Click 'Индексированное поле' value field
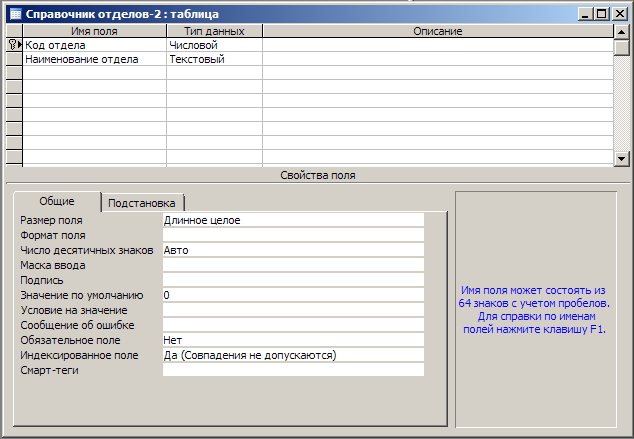The height and width of the screenshot is (439, 634). pos(294,355)
